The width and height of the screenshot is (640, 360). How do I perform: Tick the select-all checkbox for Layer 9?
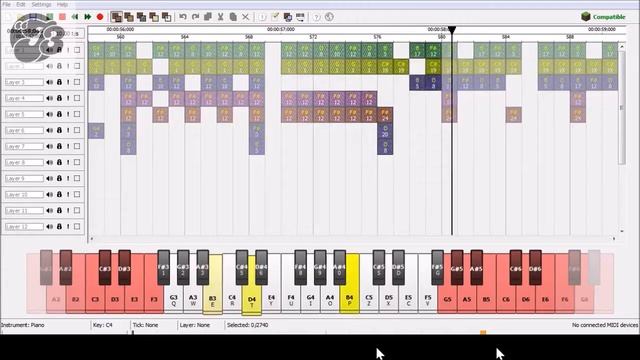coord(77,178)
